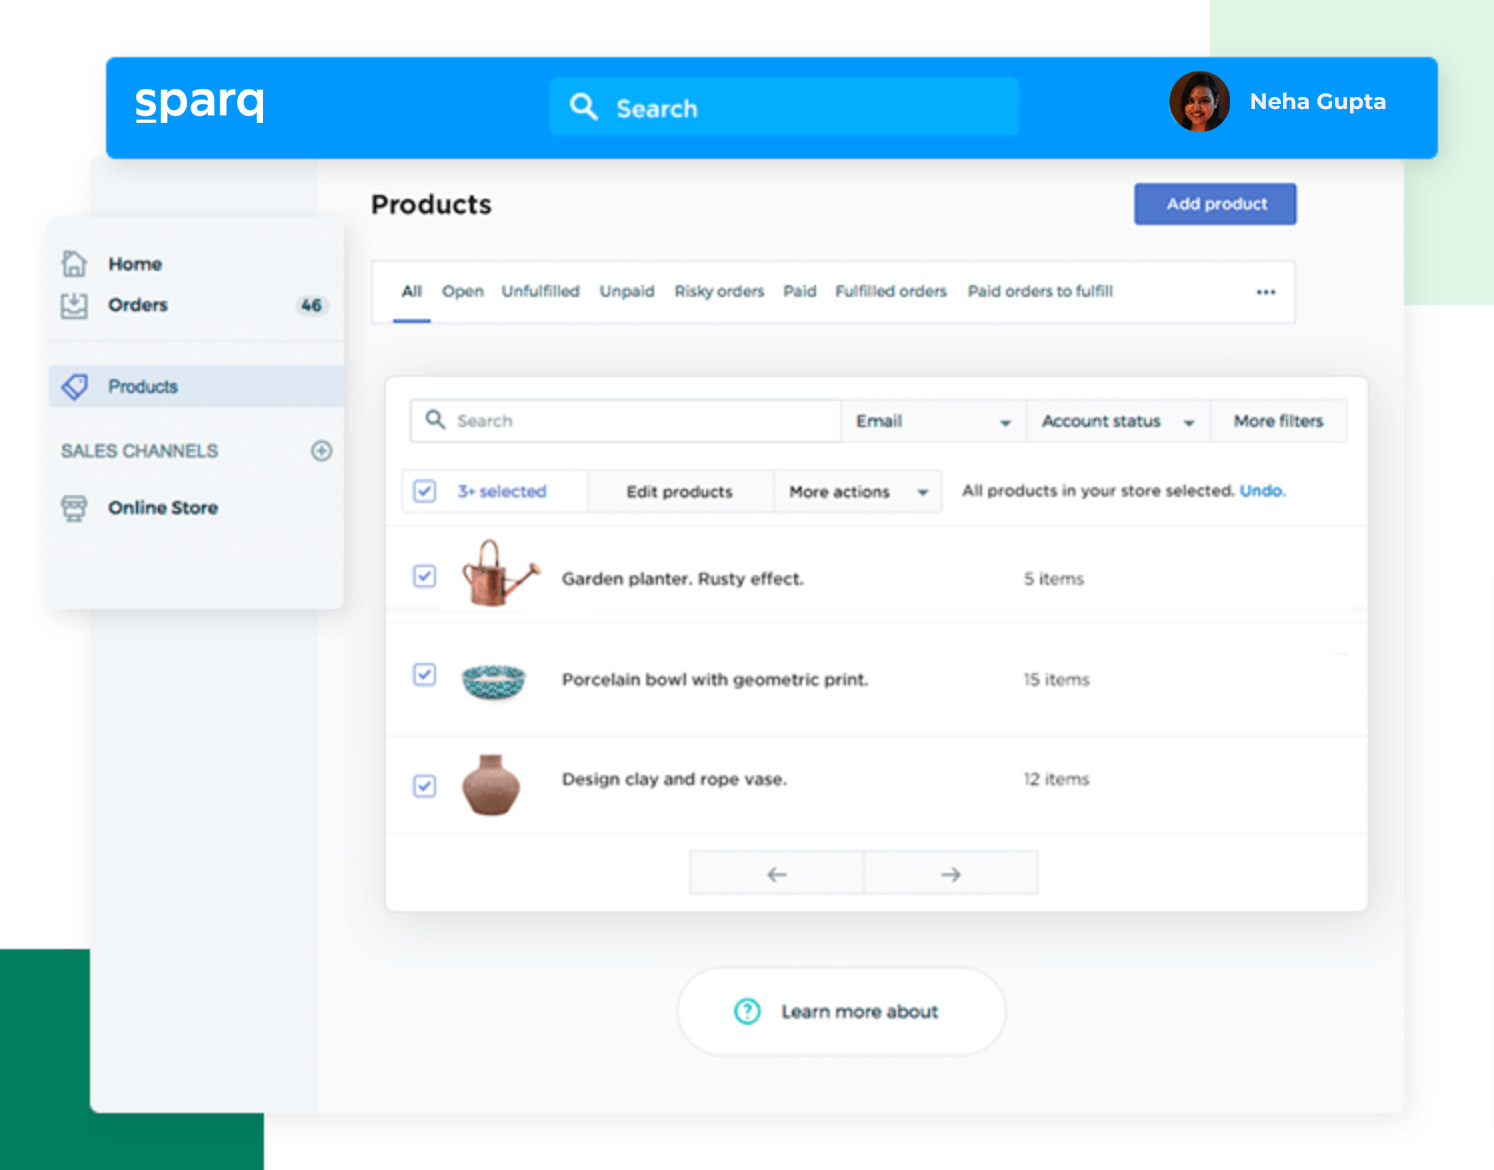Select the Risky orders tab
Image resolution: width=1494 pixels, height=1170 pixels.
(x=719, y=291)
